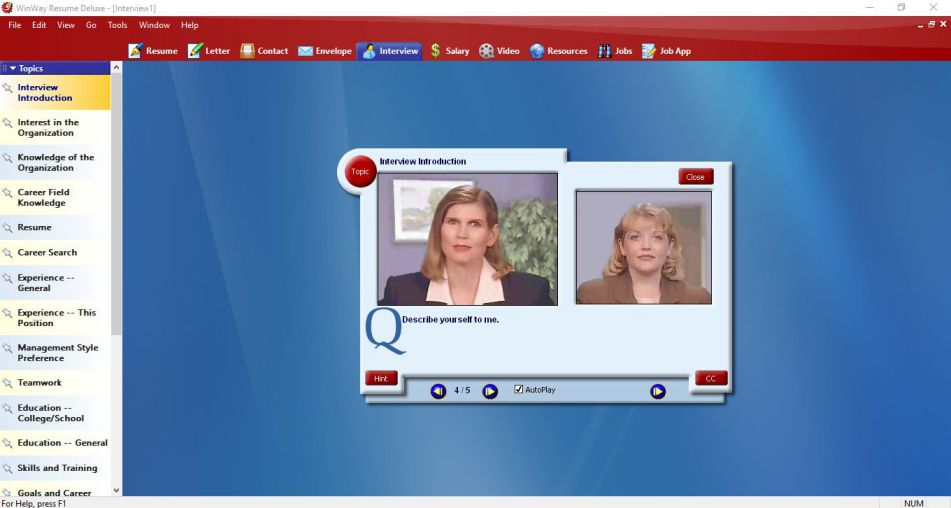Toggle the AutoPlay checkbox
951x508 pixels.
[519, 389]
